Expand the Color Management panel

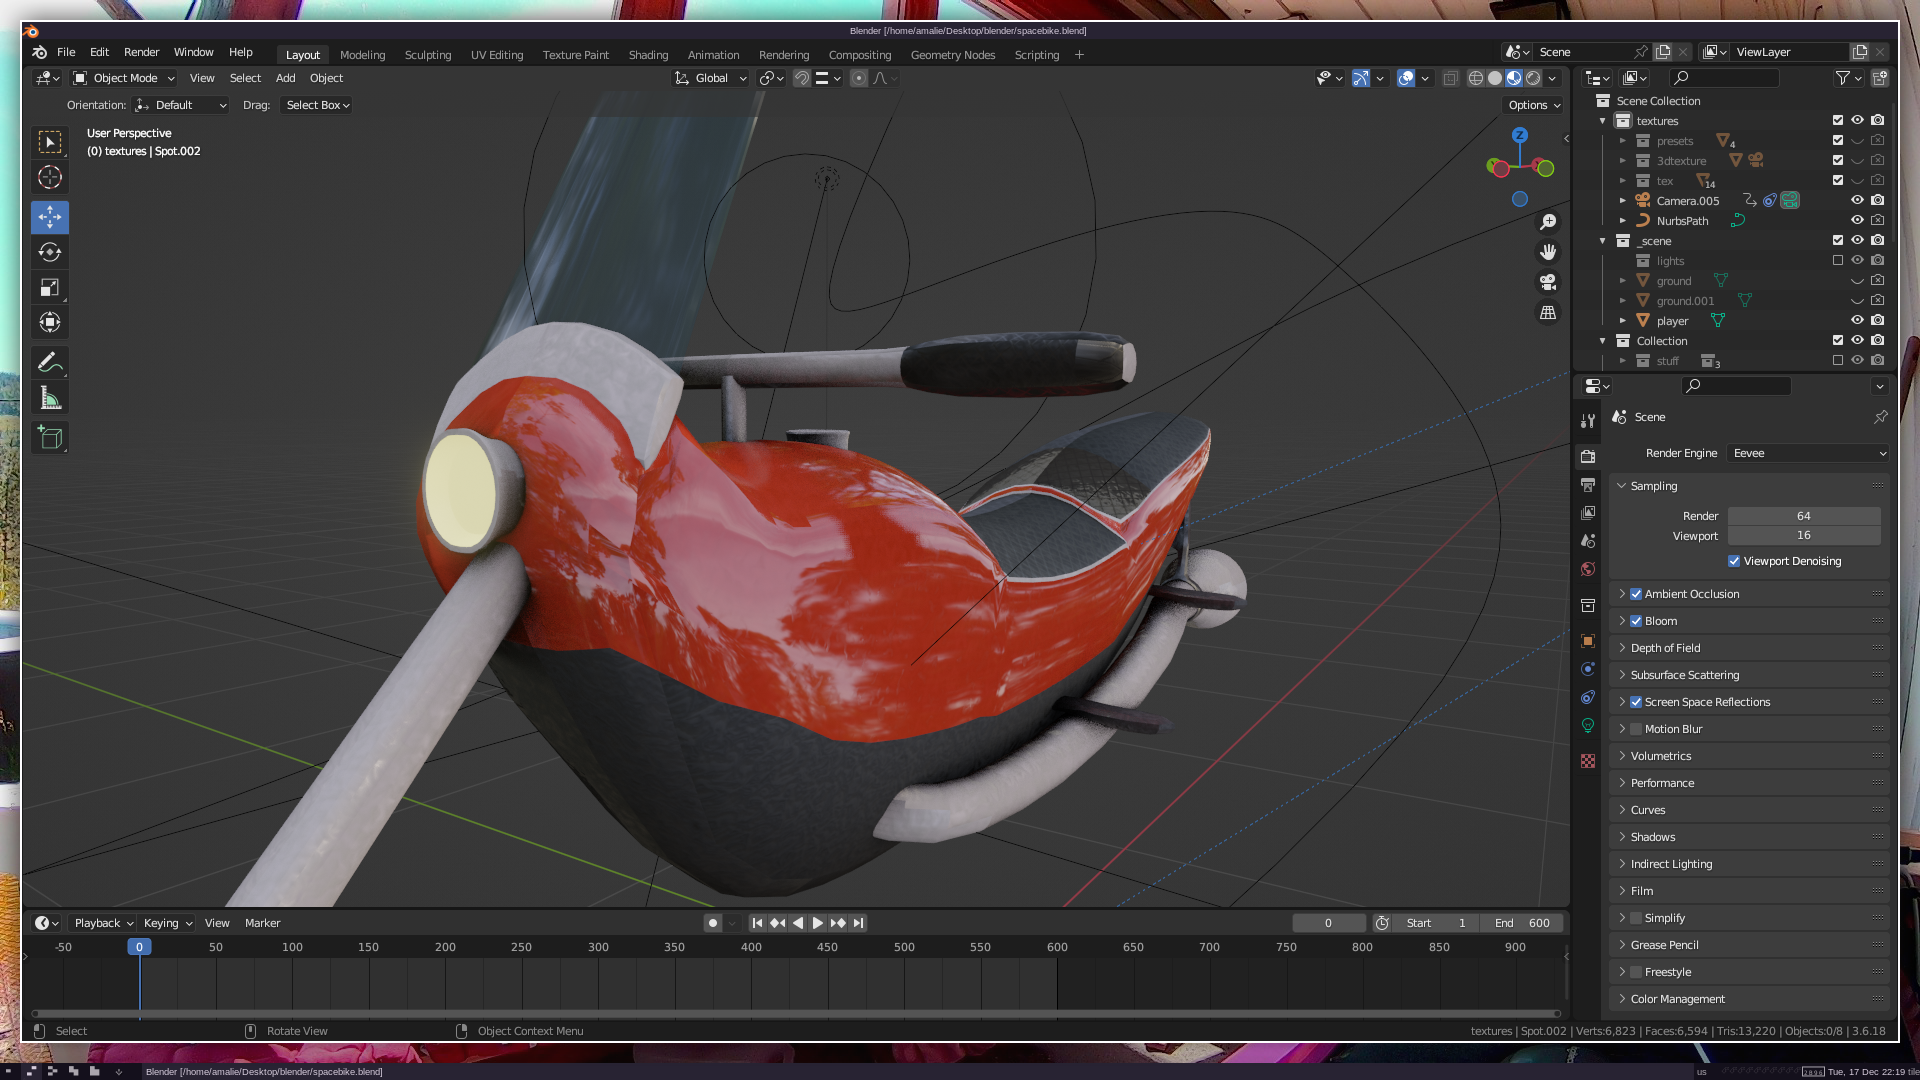[x=1677, y=999]
